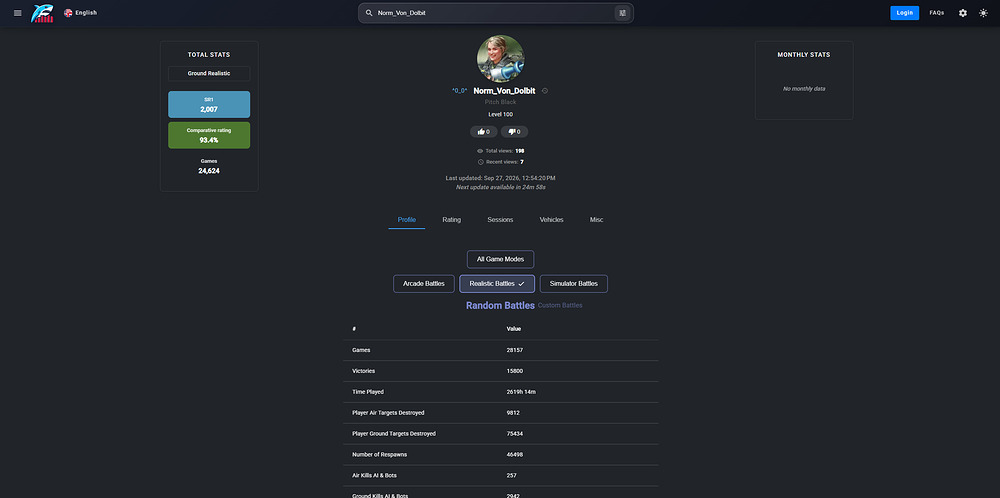1000x498 pixels.
Task: Open the hamburger navigation menu
Action: point(17,13)
